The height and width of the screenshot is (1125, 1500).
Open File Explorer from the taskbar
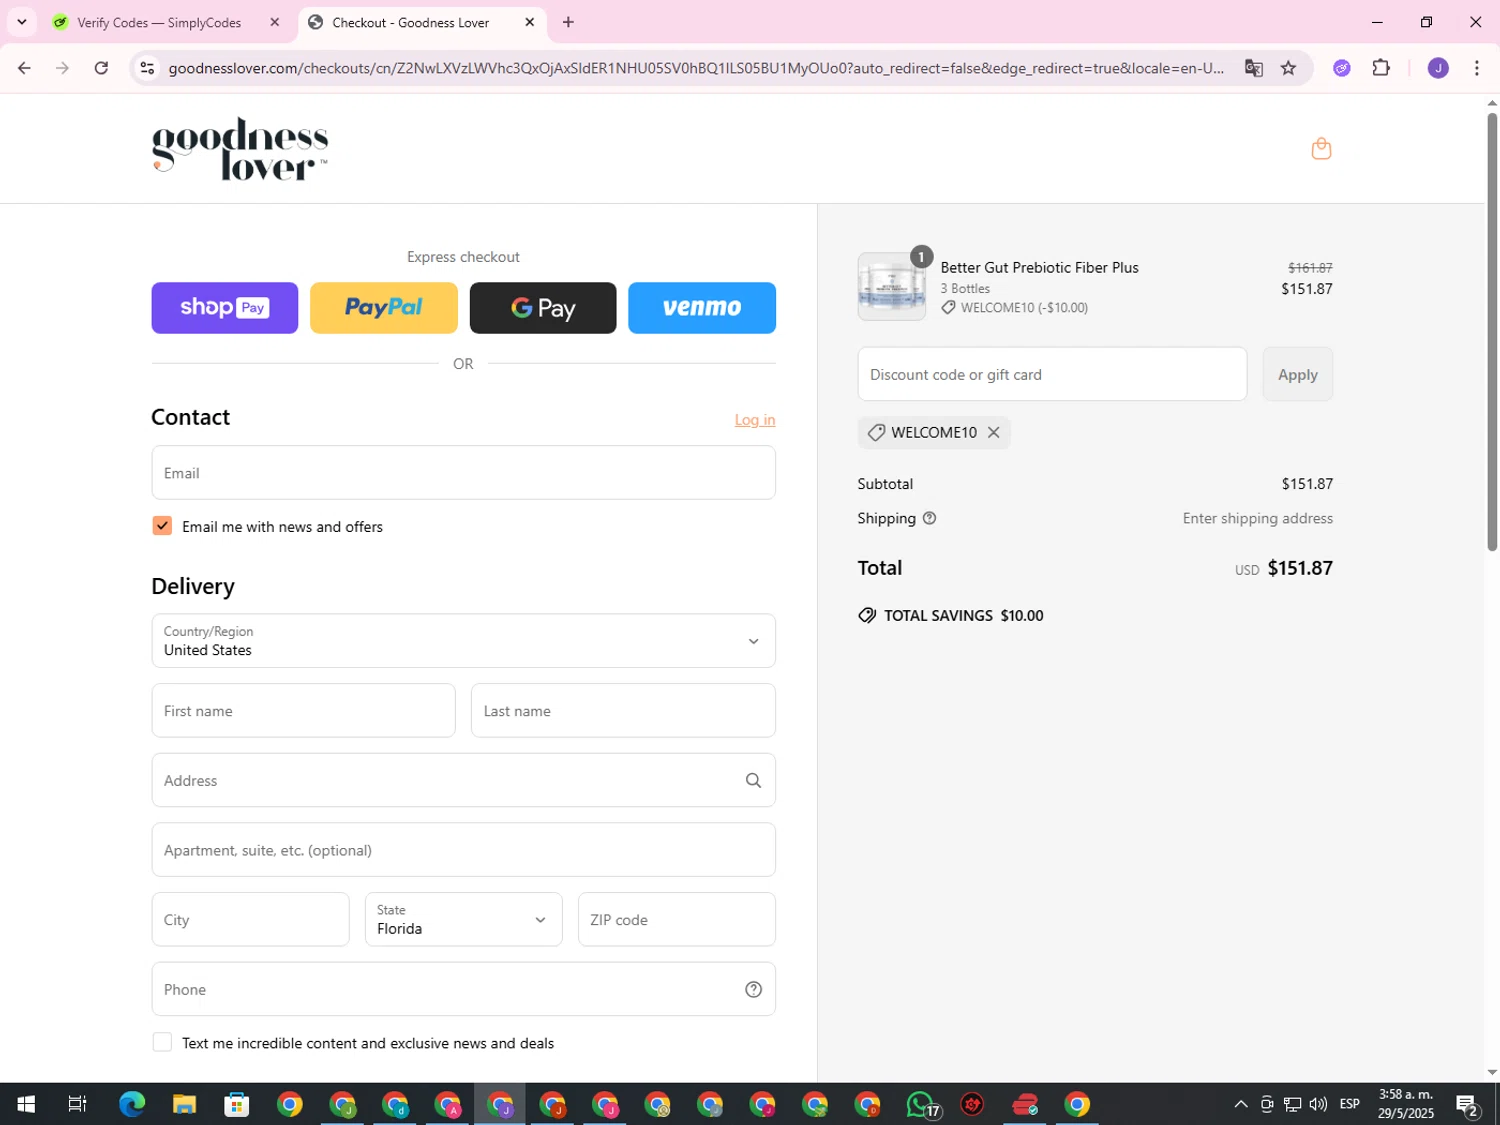184,1104
